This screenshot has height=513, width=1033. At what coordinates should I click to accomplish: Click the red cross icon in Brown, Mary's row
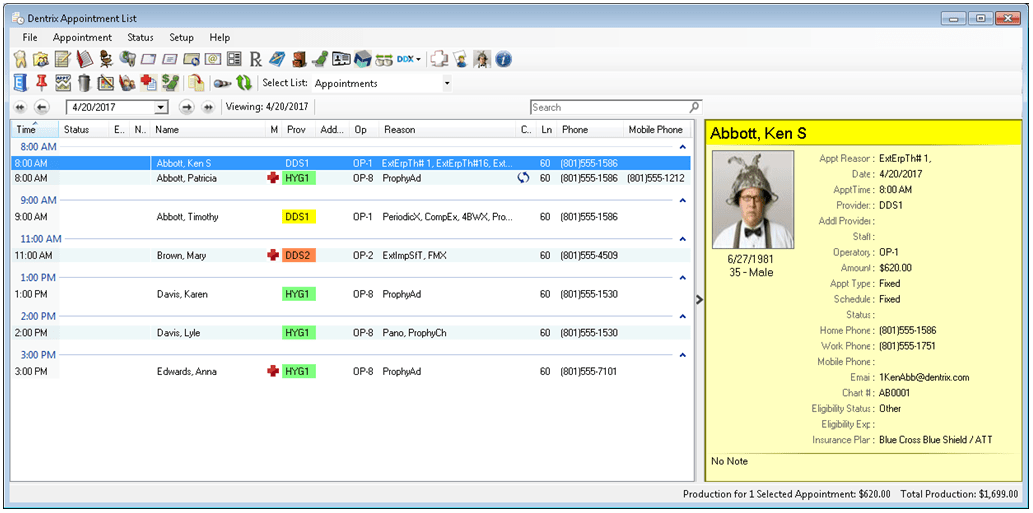tap(273, 256)
